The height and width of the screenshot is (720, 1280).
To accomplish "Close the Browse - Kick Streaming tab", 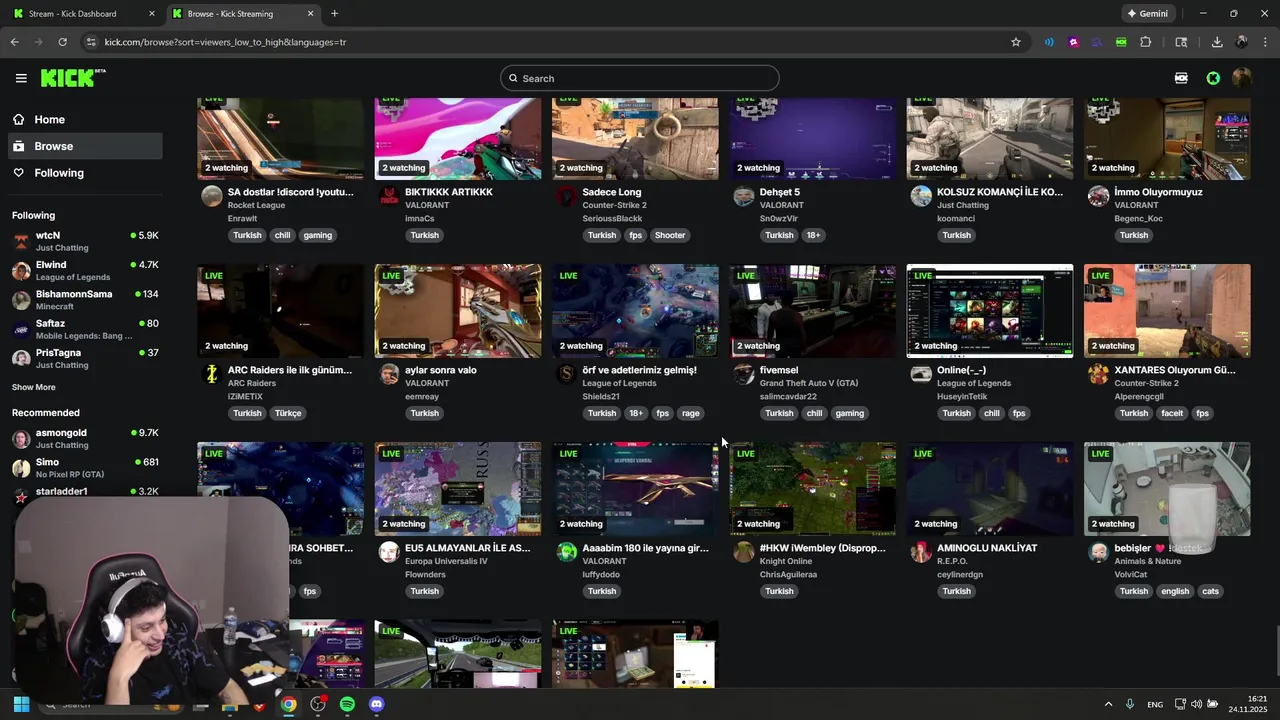I will pyautogui.click(x=311, y=14).
